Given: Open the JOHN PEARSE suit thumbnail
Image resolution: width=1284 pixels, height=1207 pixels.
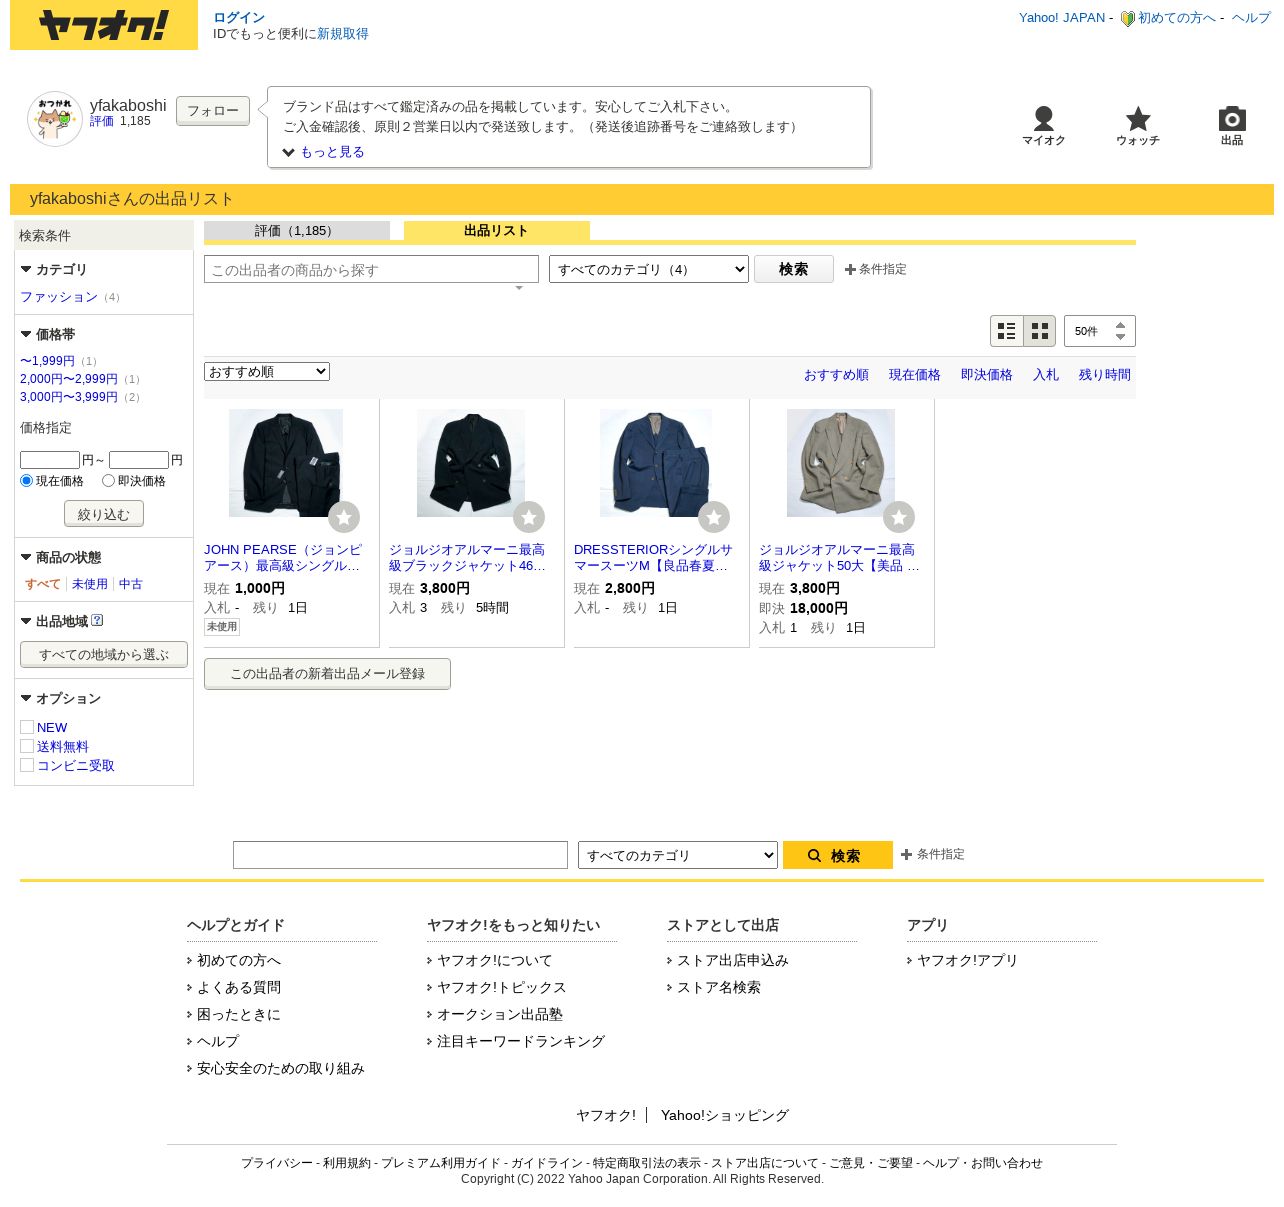Looking at the screenshot, I should pos(286,463).
